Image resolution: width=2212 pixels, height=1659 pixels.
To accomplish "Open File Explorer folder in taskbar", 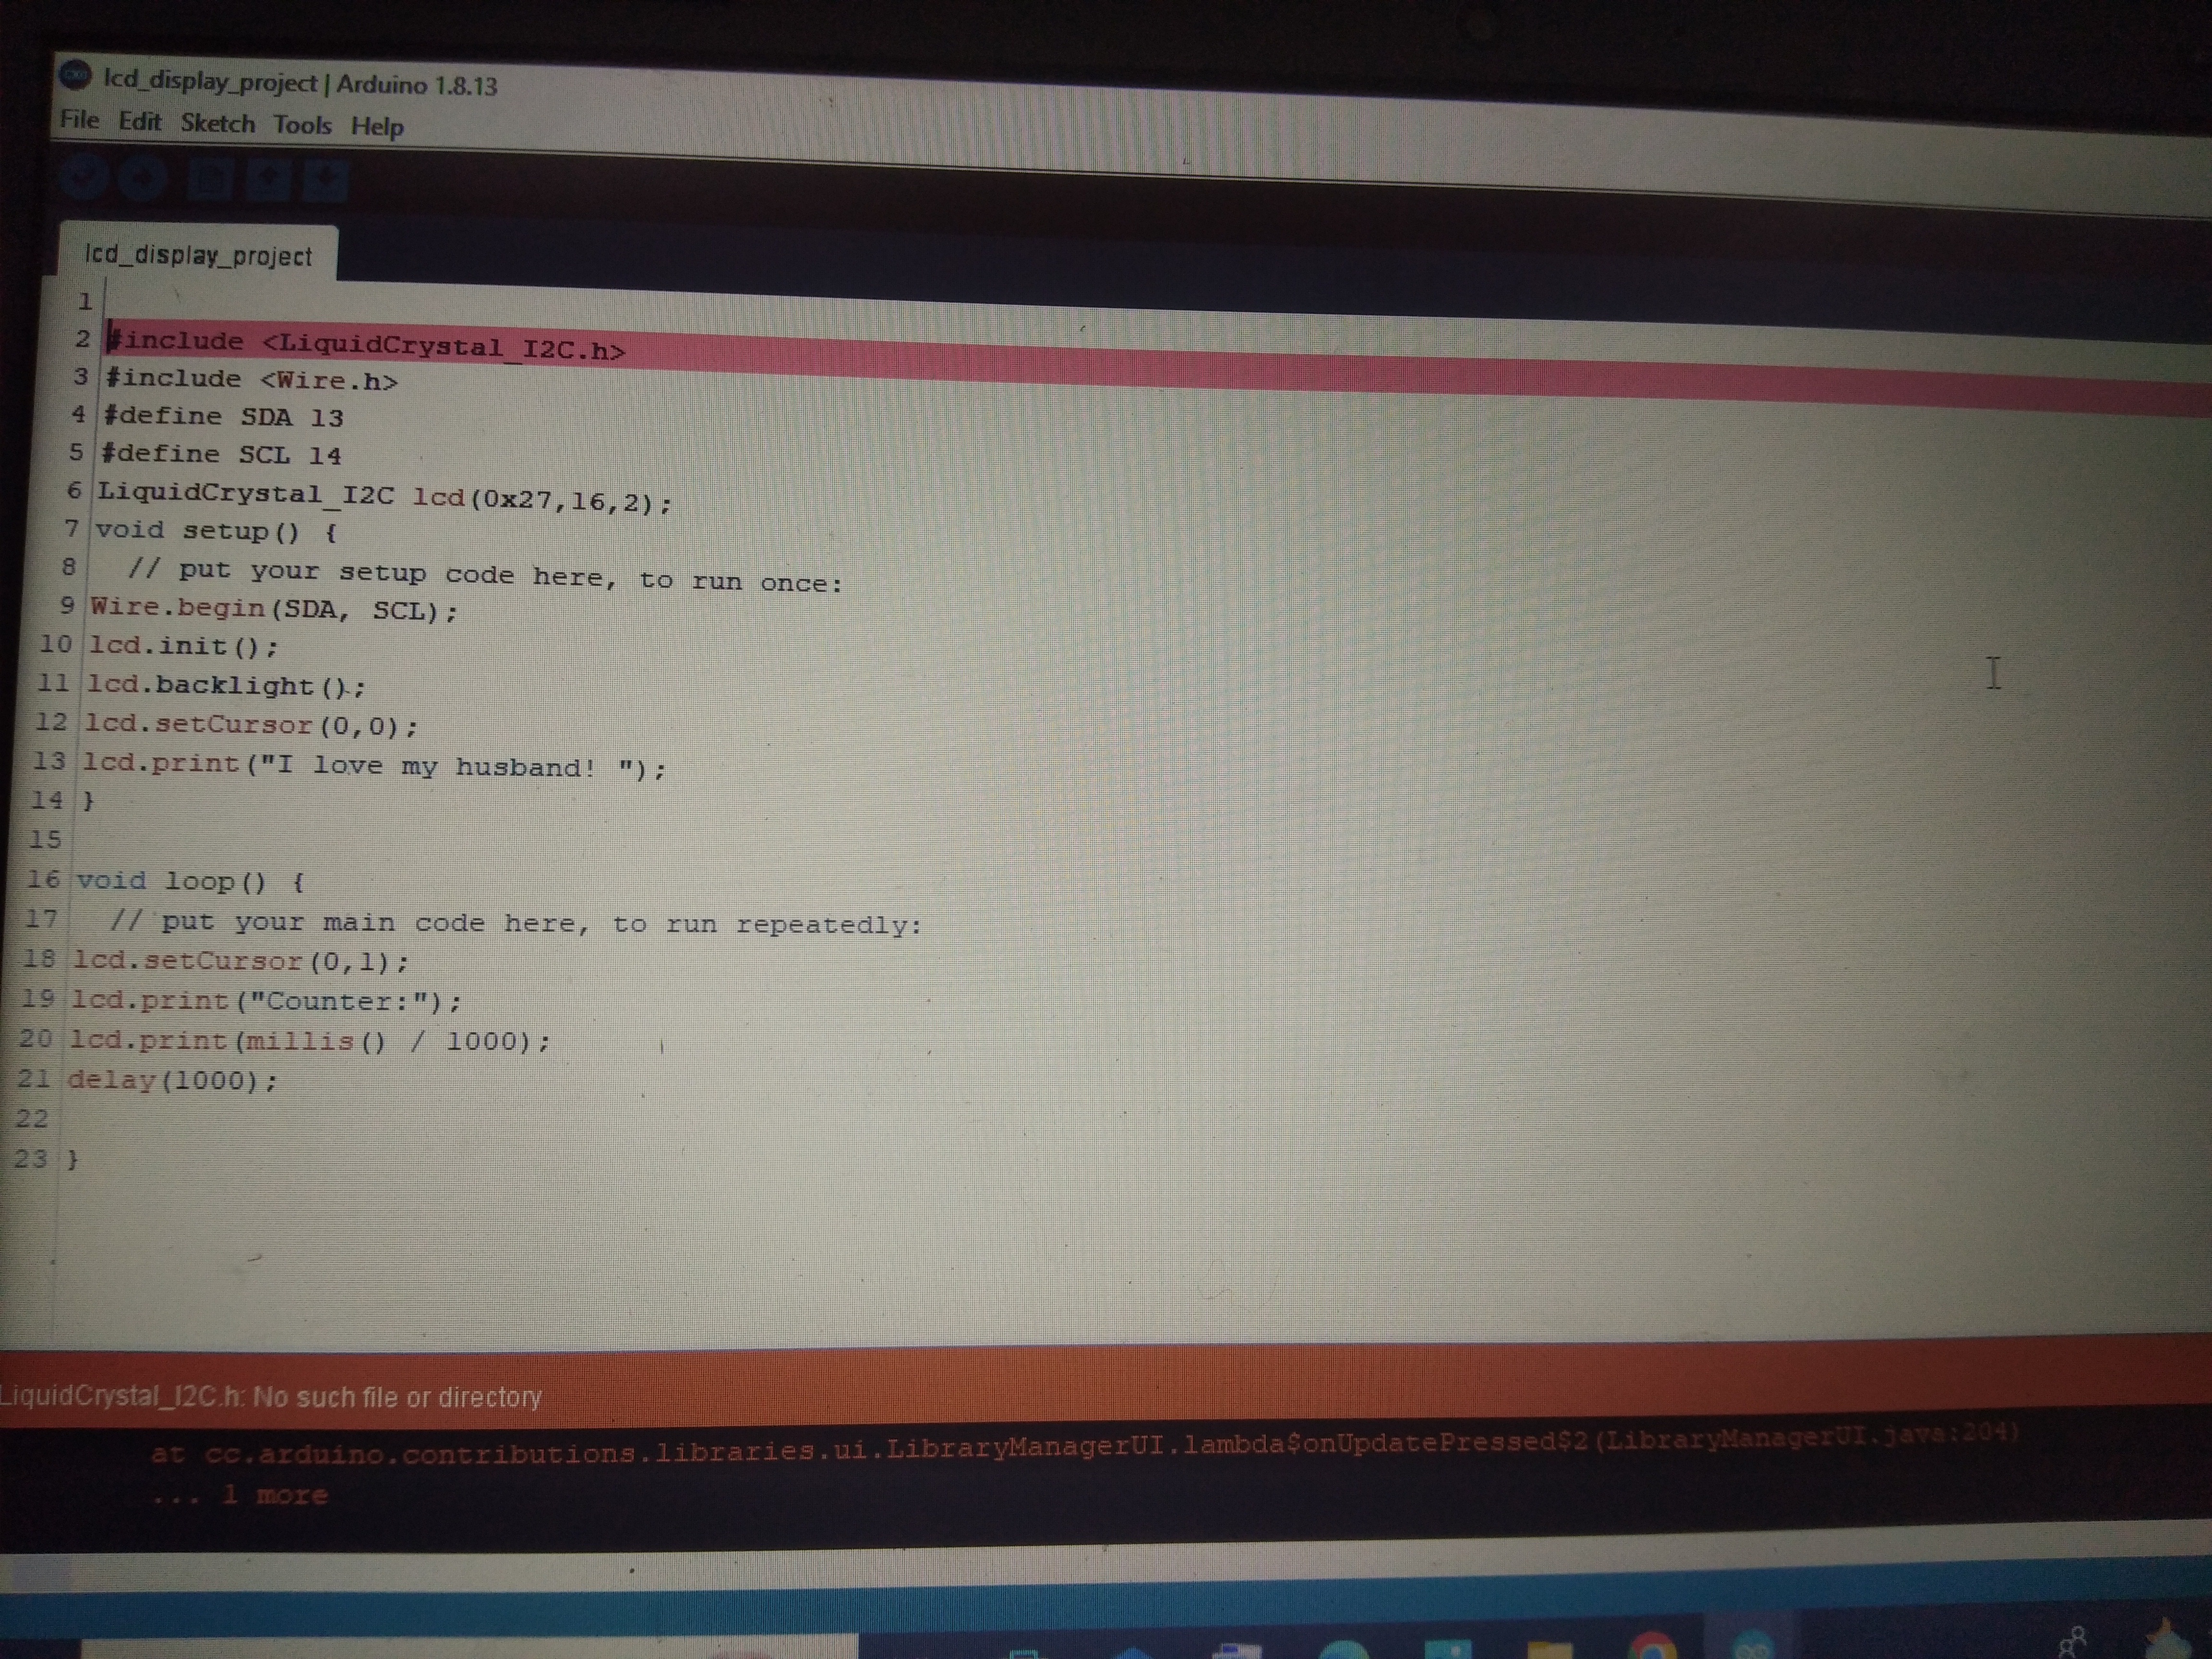I will [x=1549, y=1648].
